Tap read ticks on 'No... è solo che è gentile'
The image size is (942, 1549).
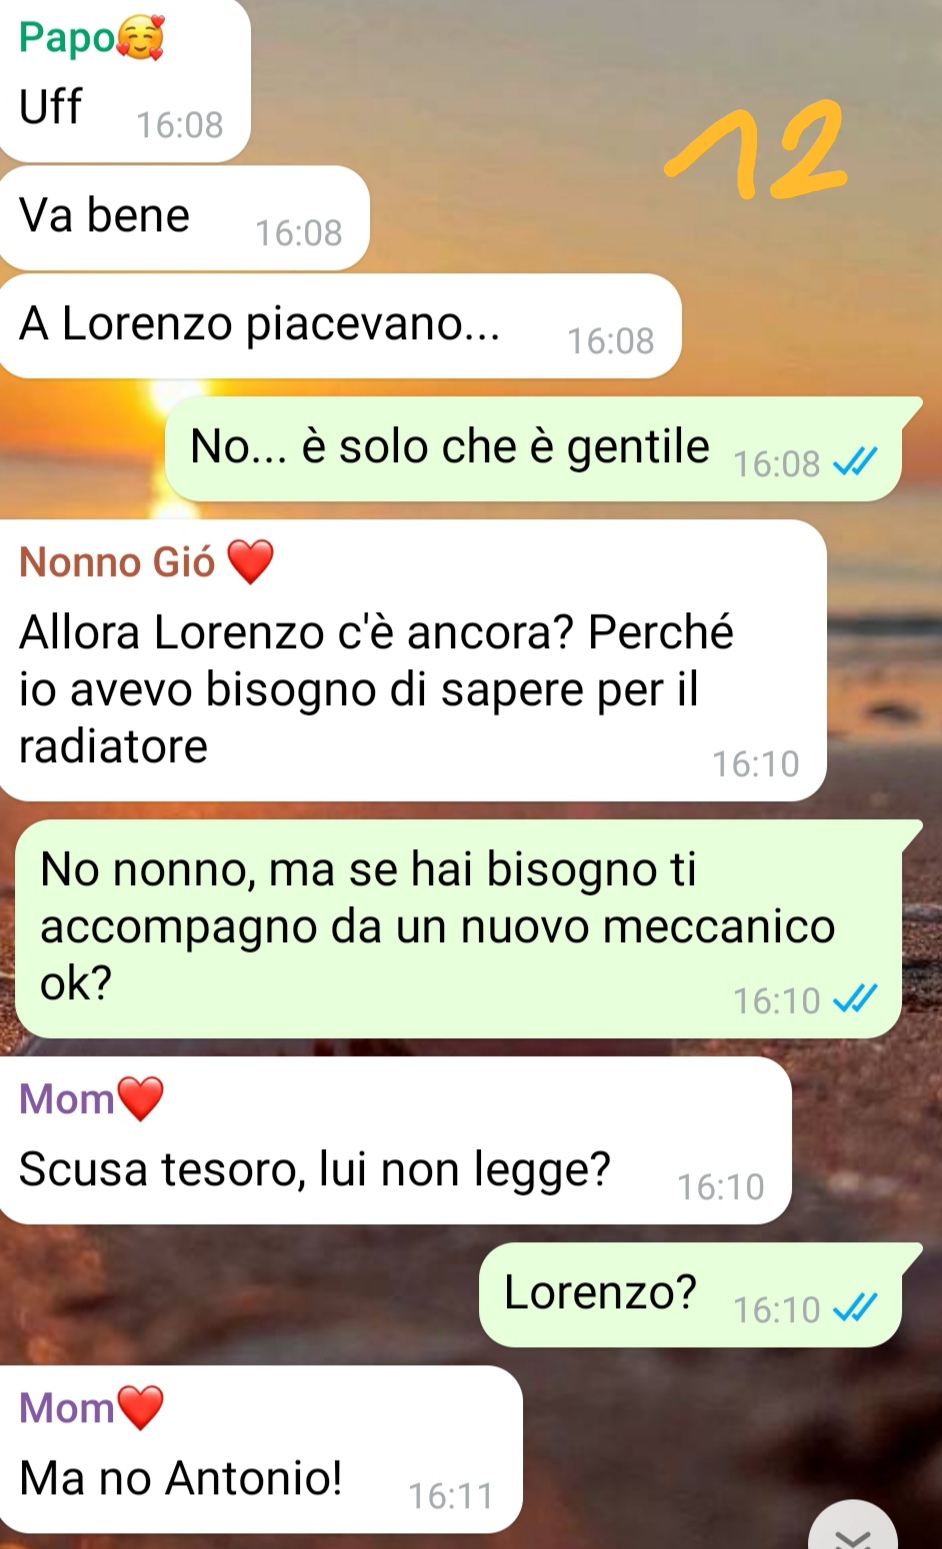point(856,462)
